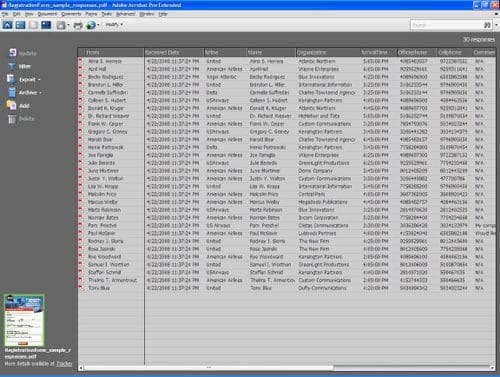Click into the Search field
500x377 pixels.
tap(446, 25)
